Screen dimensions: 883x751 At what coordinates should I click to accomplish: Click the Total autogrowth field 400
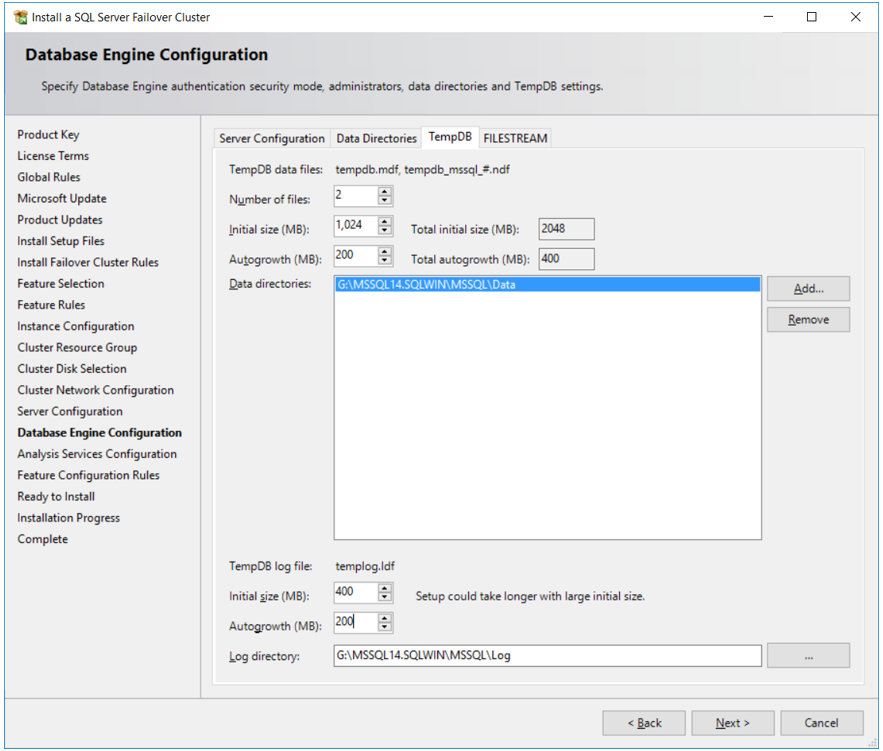(x=566, y=259)
